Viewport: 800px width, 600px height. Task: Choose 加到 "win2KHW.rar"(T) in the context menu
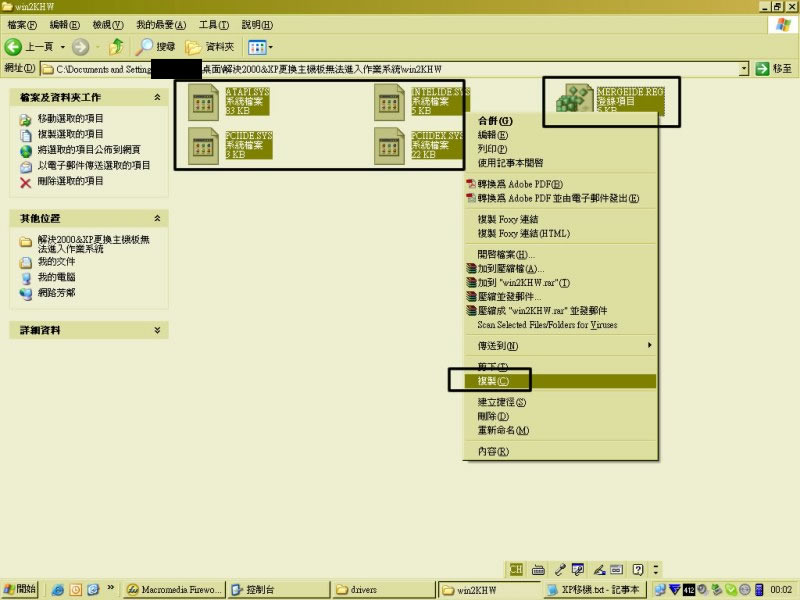point(560,283)
